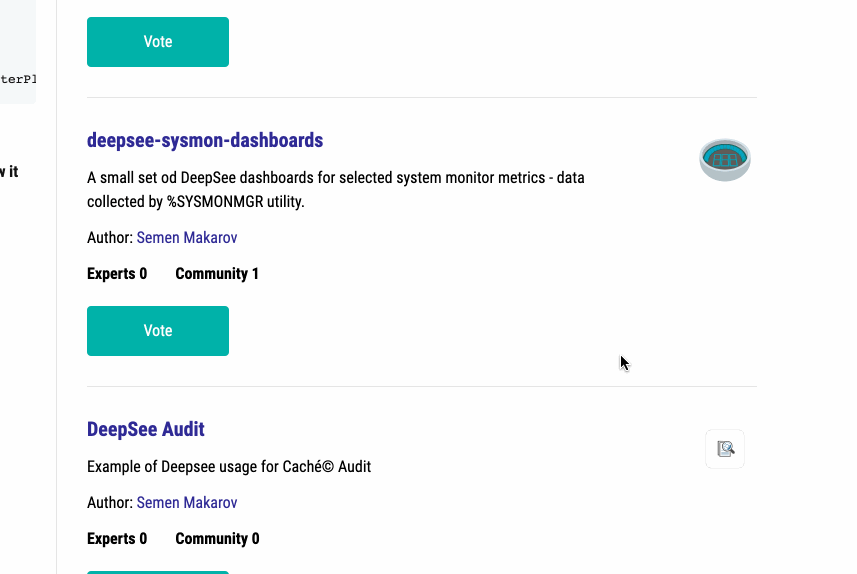This screenshot has width=857, height=574.
Task: Vote for deepsee-sysmon-dashboards
Action: [x=158, y=331]
